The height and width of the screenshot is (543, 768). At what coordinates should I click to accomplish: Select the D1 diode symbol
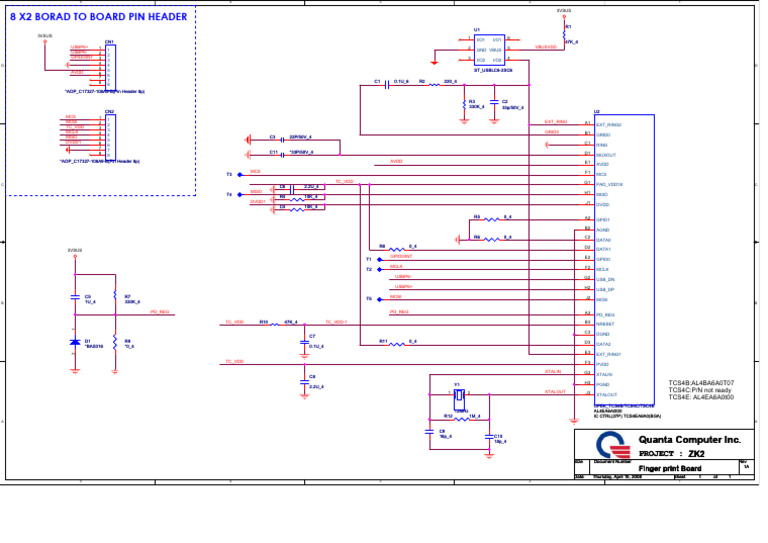click(x=75, y=342)
